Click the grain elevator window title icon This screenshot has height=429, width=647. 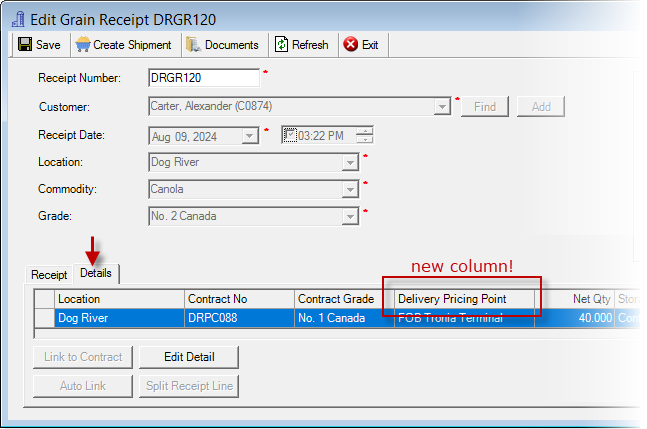(18, 19)
